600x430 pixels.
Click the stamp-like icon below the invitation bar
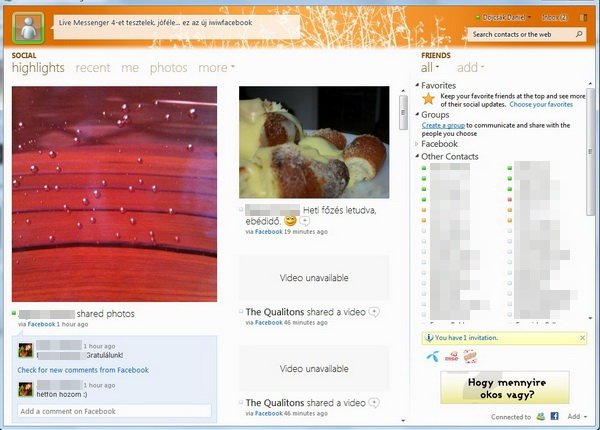click(x=470, y=357)
